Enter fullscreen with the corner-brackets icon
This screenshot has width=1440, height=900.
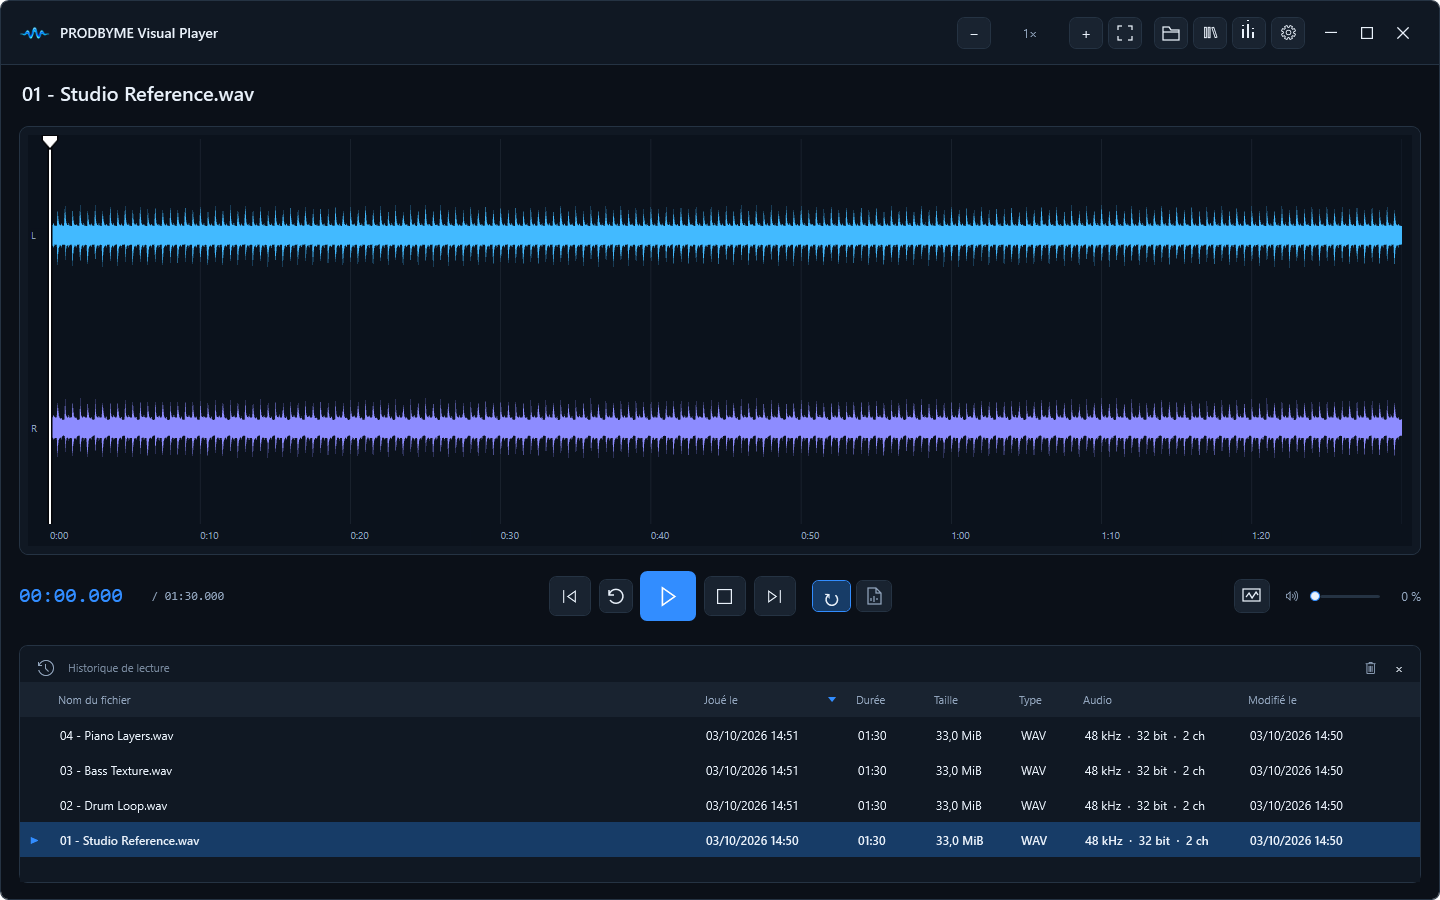(1125, 33)
